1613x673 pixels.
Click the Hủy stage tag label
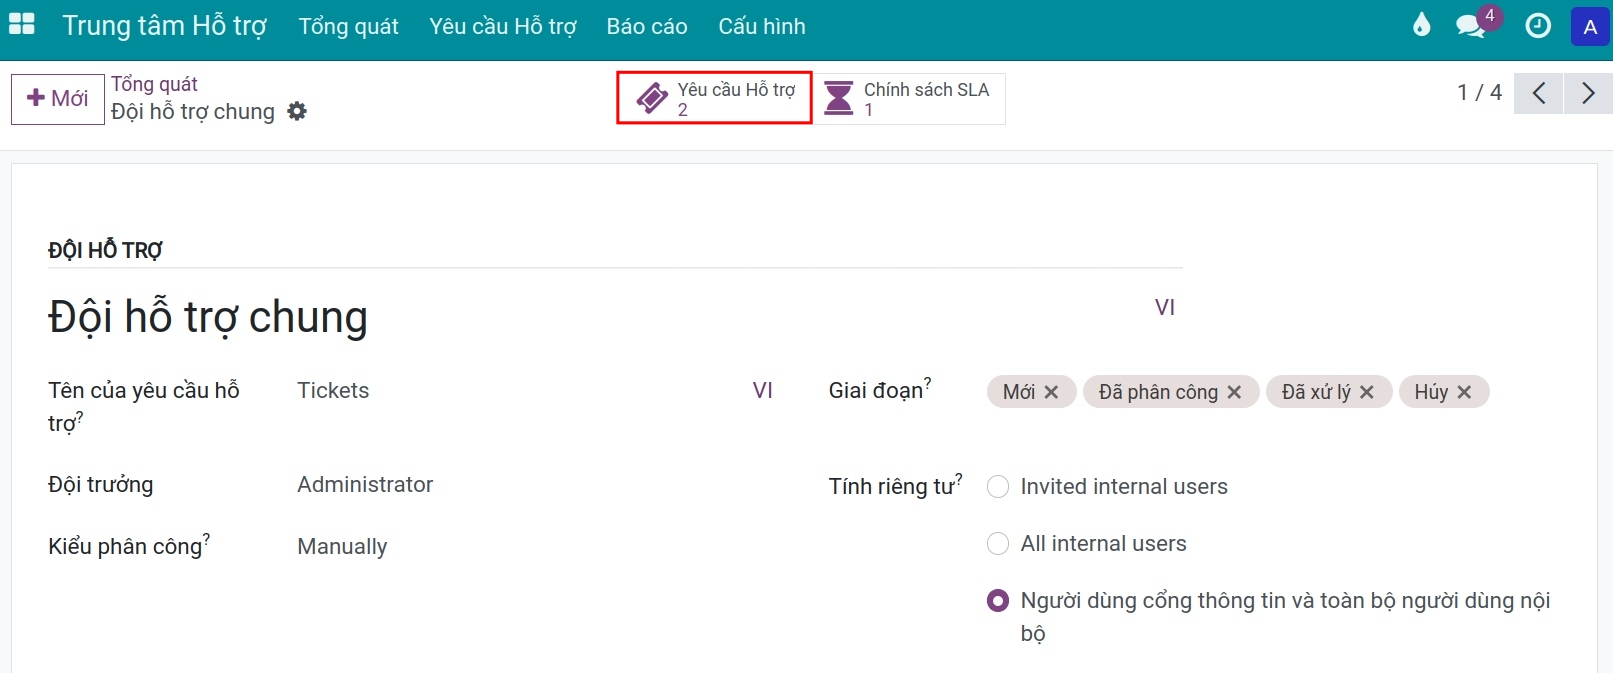click(1431, 392)
